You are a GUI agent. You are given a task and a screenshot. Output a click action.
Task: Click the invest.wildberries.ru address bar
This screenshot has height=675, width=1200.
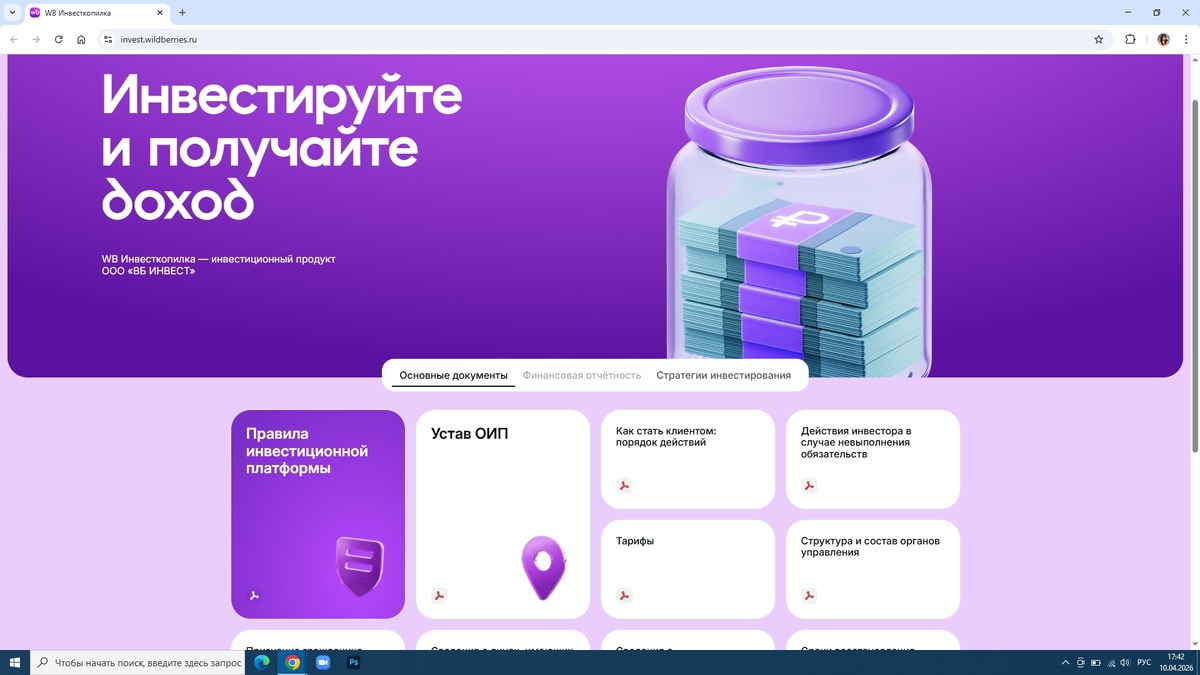(600, 40)
